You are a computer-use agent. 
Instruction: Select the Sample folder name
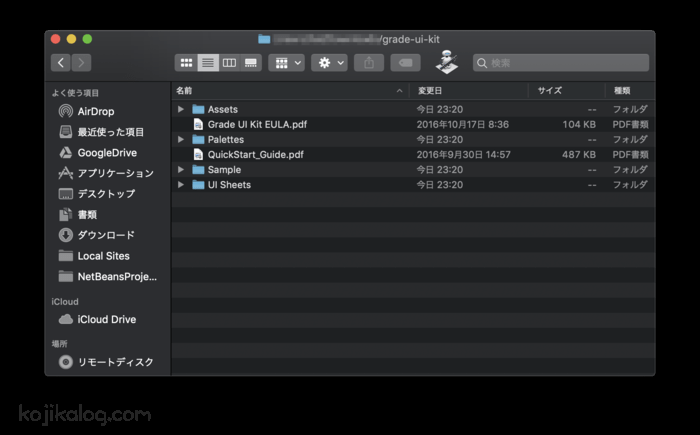pyautogui.click(x=224, y=170)
